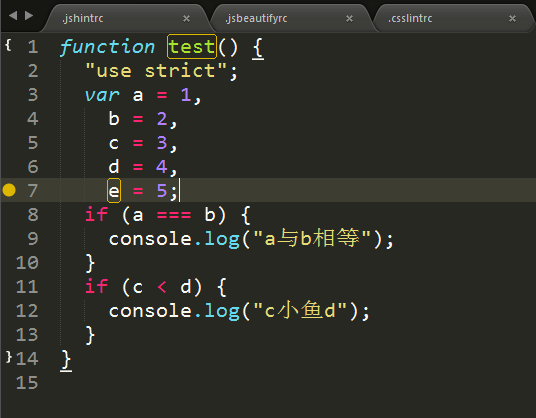Click 'console' on line 9
Image resolution: width=536 pixels, height=418 pixels.
pos(150,239)
